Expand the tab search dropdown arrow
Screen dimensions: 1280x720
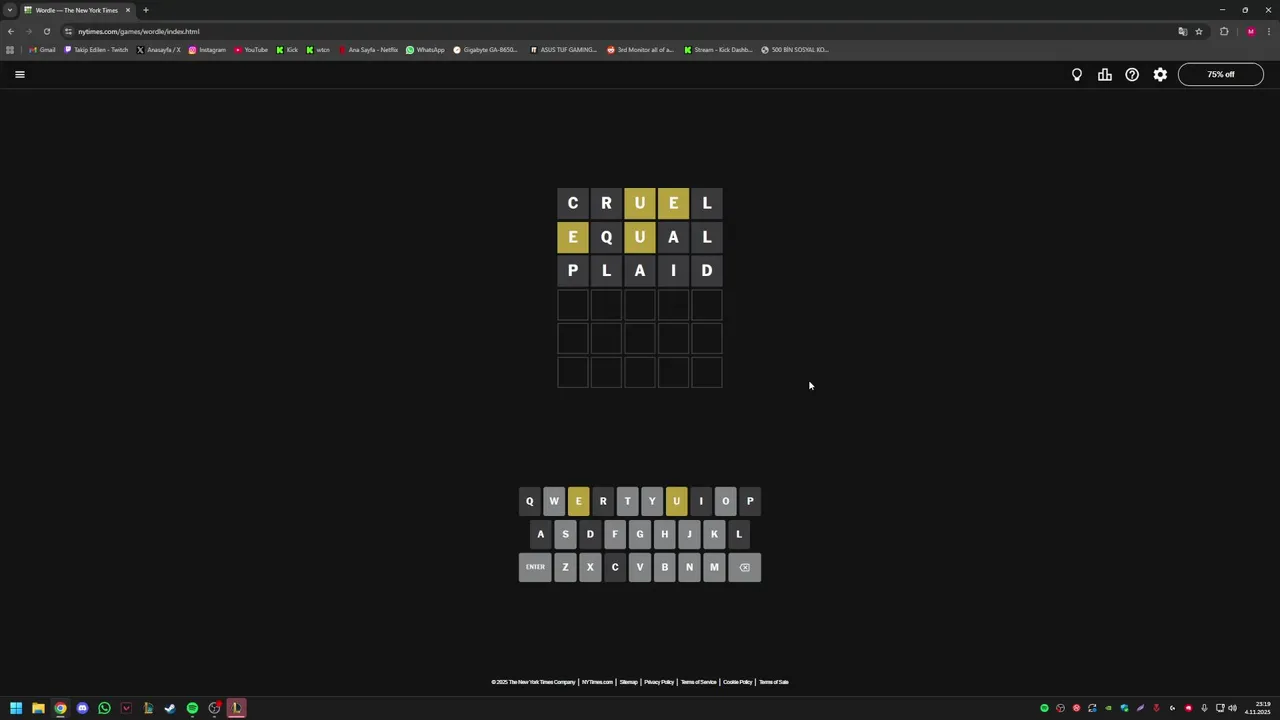click(x=9, y=10)
